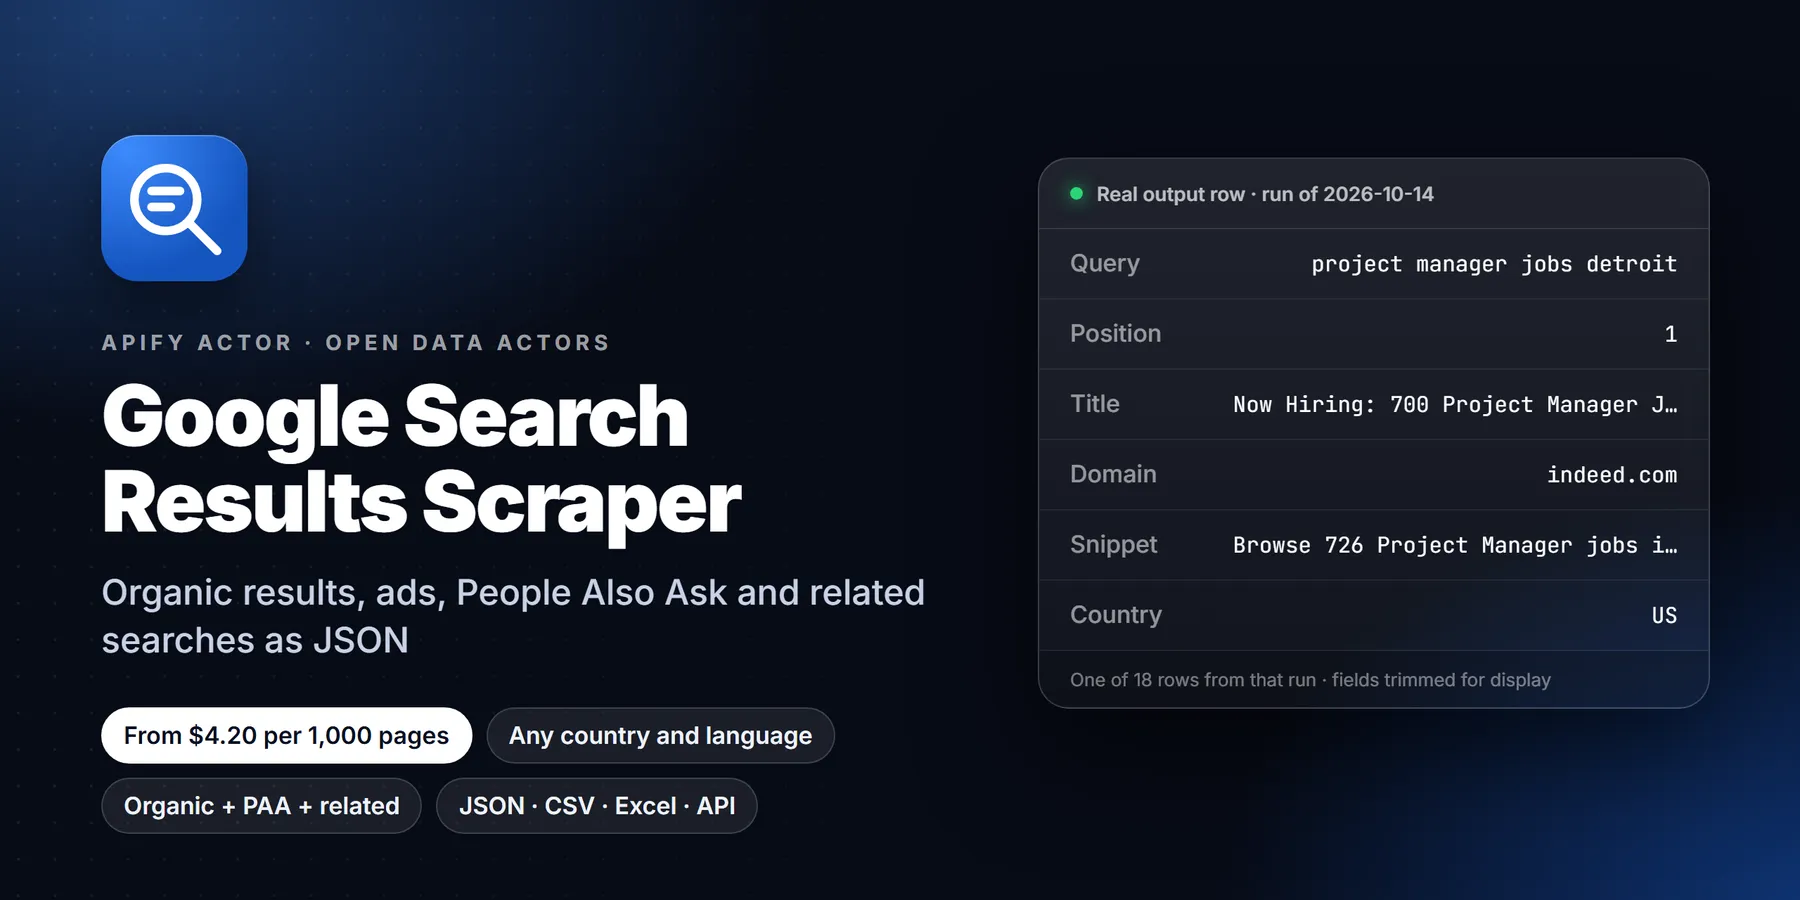Screen dimensions: 1800x900
Task: Select the title value "Now Hiring: 700 Project Manager J…"
Action: [1455, 405]
